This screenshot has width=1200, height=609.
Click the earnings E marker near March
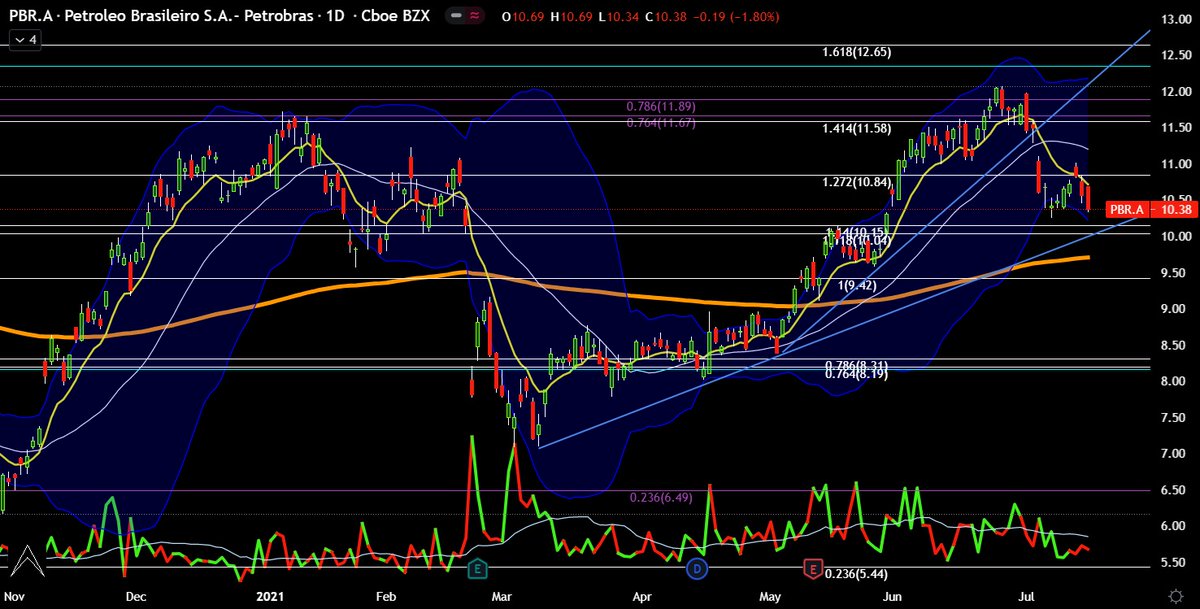(x=479, y=569)
